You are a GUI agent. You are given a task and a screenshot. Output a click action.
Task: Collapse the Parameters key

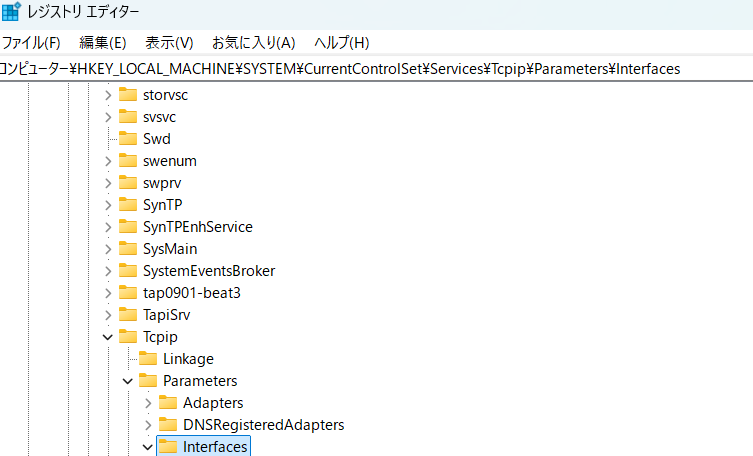coord(128,382)
